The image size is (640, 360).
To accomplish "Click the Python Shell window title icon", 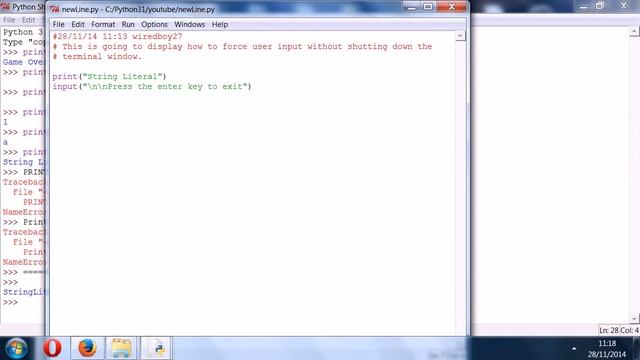I will coord(5,7).
